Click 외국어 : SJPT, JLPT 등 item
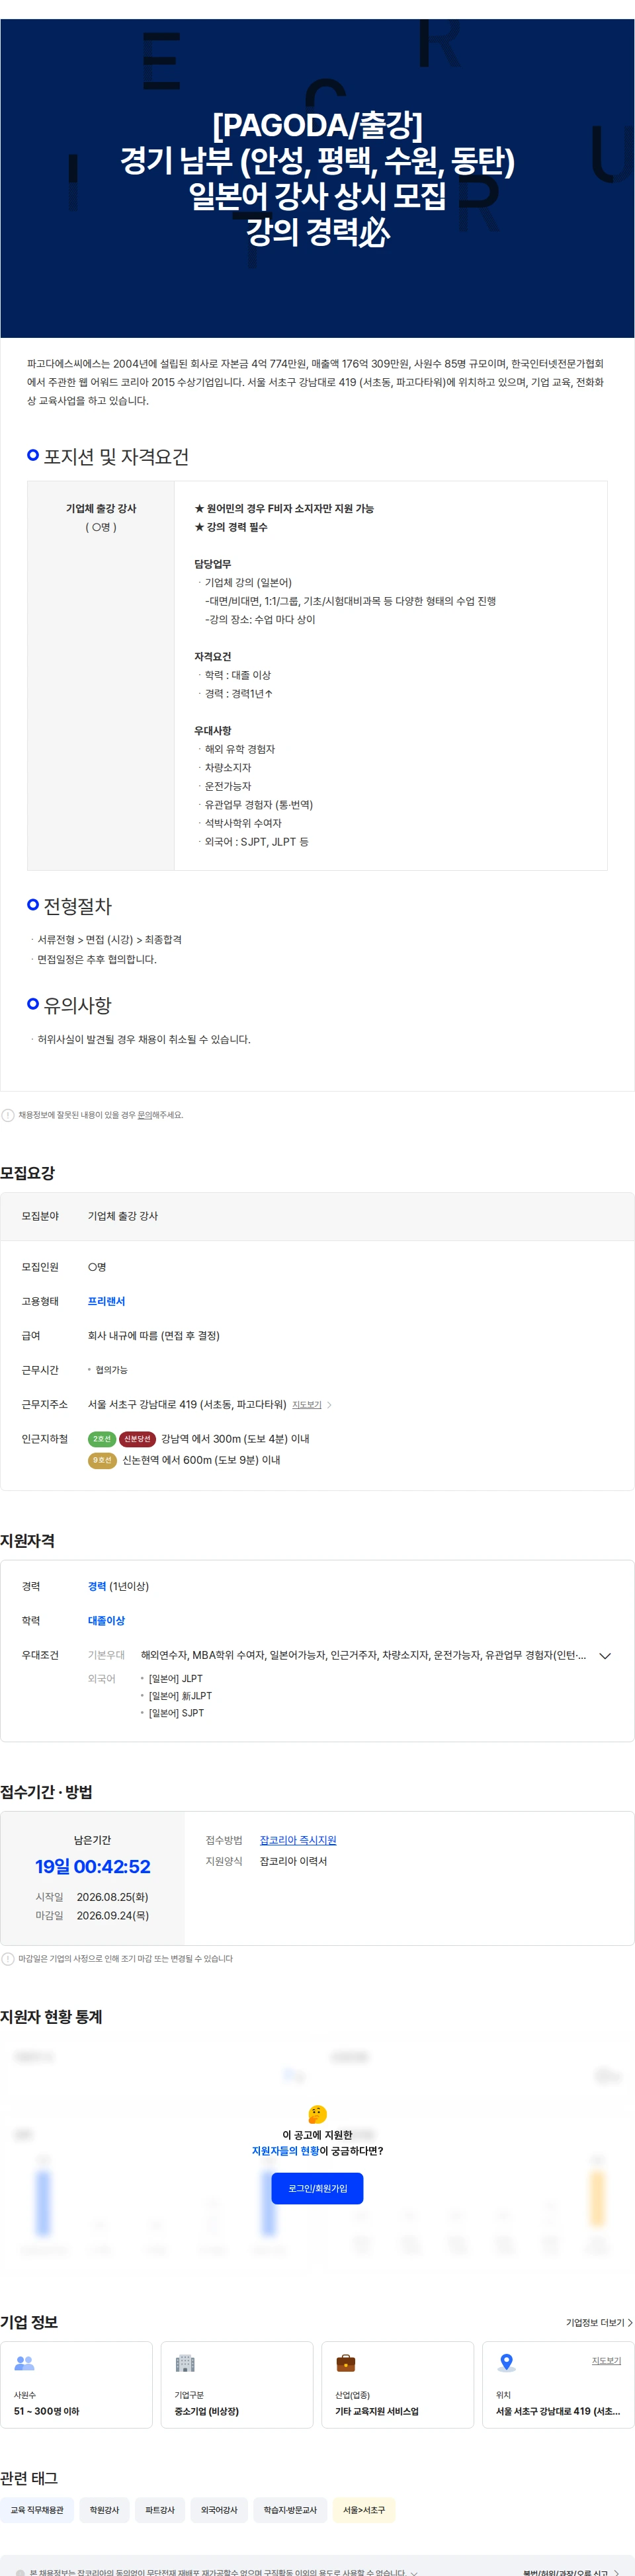Image resolution: width=635 pixels, height=2576 pixels. [257, 842]
